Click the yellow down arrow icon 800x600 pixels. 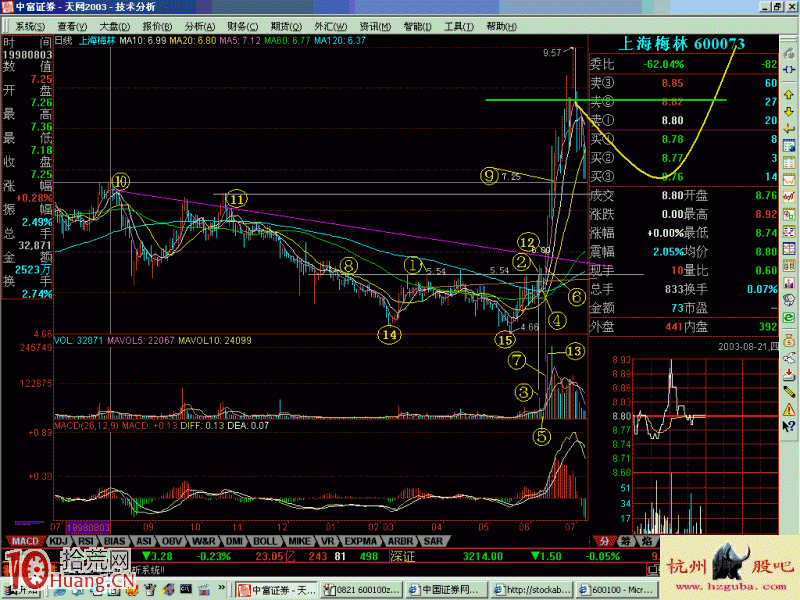click(x=789, y=112)
